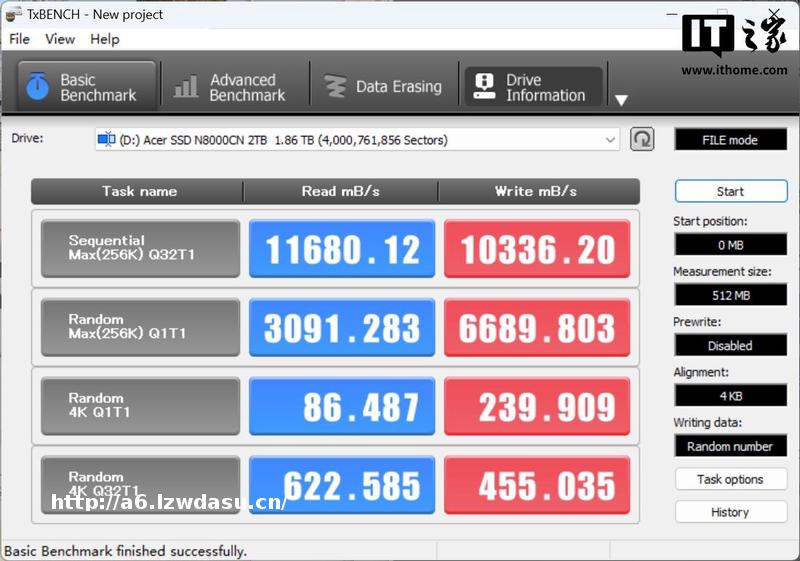Switch to Advanced Benchmark tab
Image resolution: width=800 pixels, height=561 pixels.
pos(235,86)
